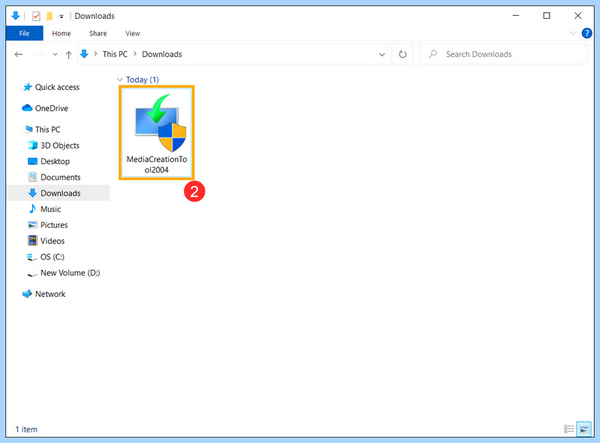This screenshot has height=443, width=600.
Task: Go back with the left arrow
Action: tap(18, 54)
